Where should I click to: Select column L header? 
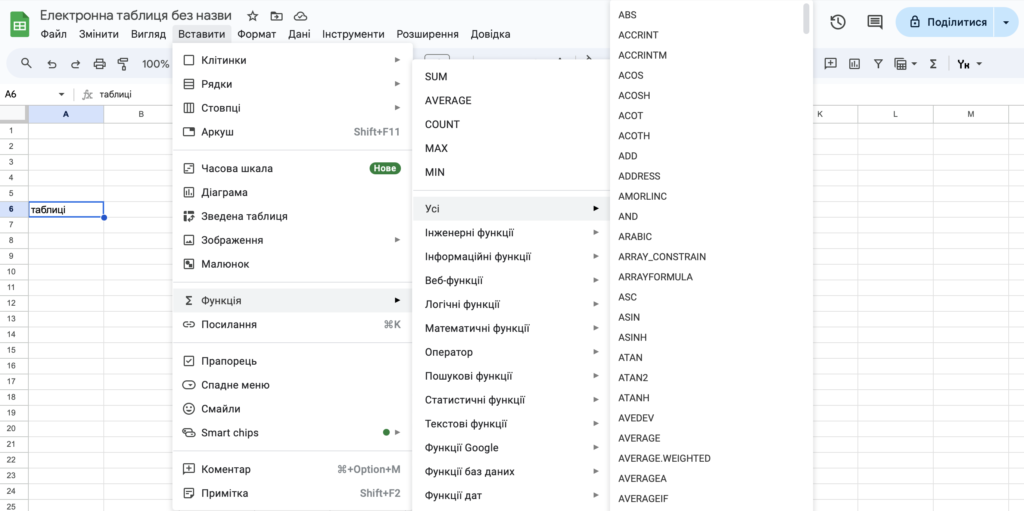(895, 114)
